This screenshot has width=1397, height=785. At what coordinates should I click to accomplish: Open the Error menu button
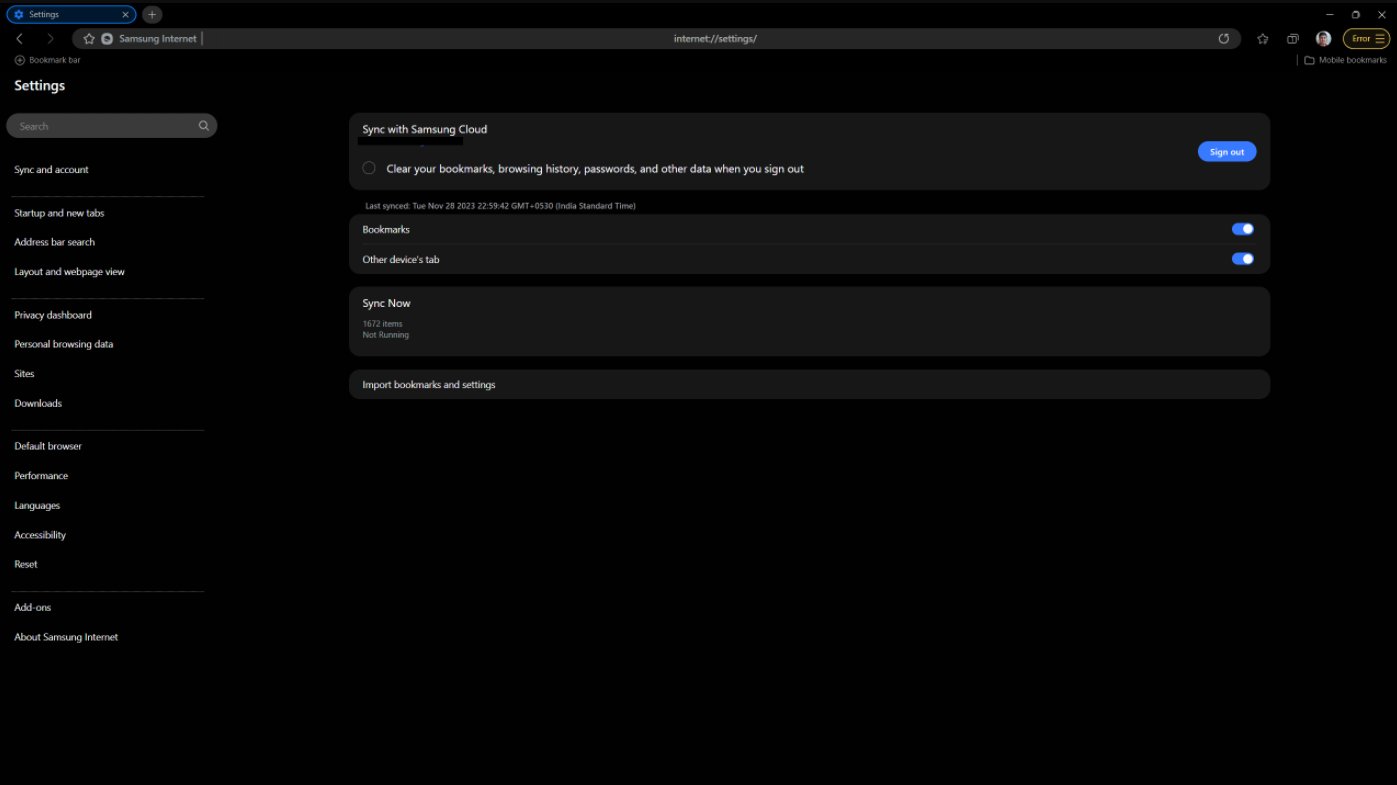pos(1366,39)
